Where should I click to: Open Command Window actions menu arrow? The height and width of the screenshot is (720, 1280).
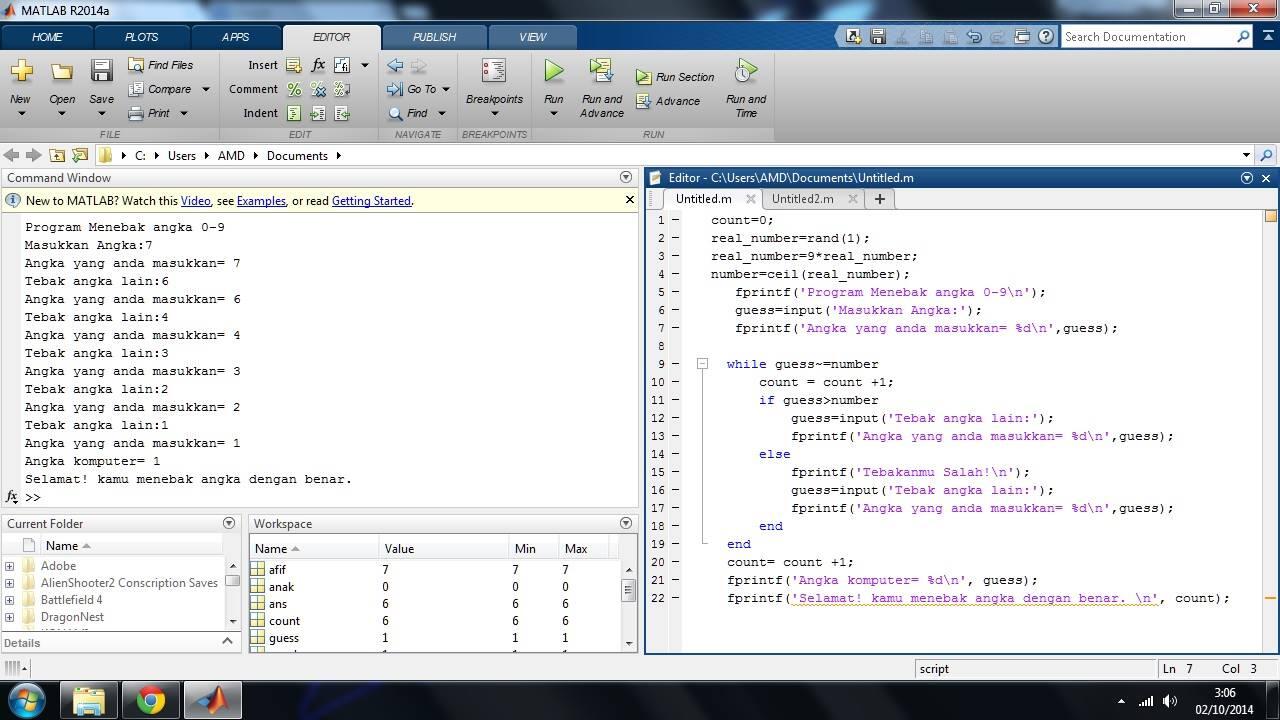point(626,177)
